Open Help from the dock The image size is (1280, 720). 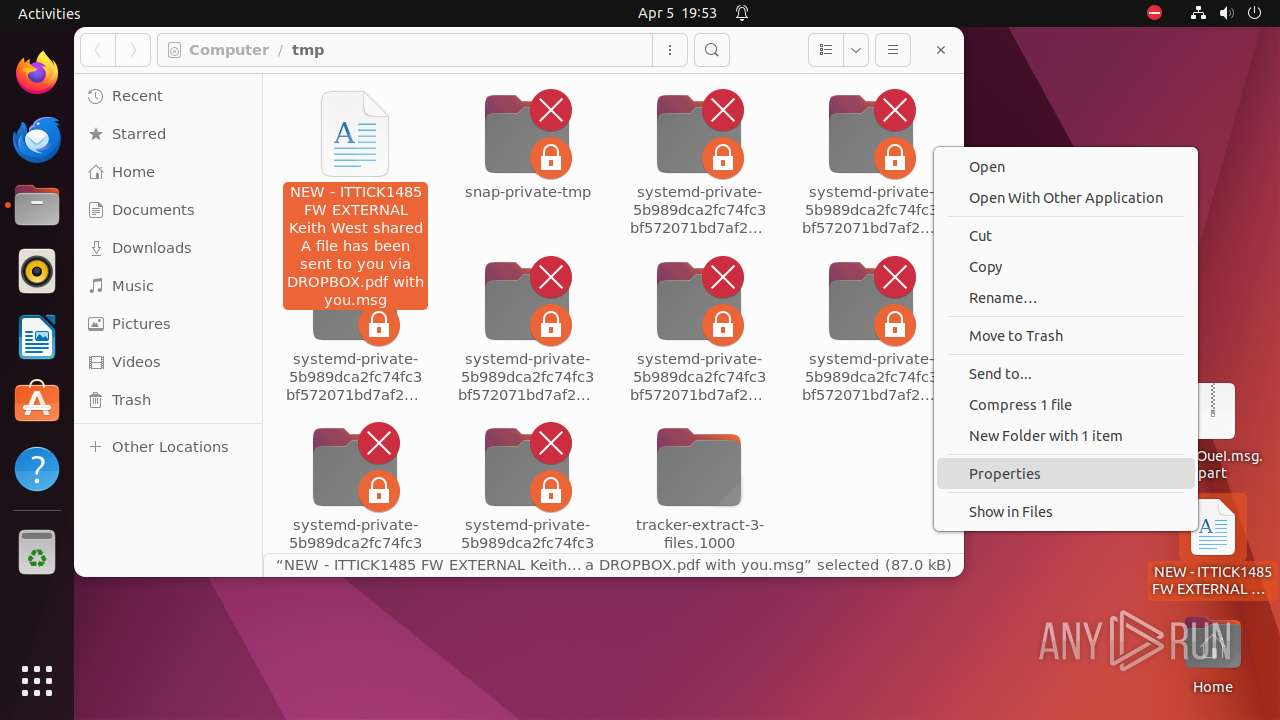pos(37,469)
